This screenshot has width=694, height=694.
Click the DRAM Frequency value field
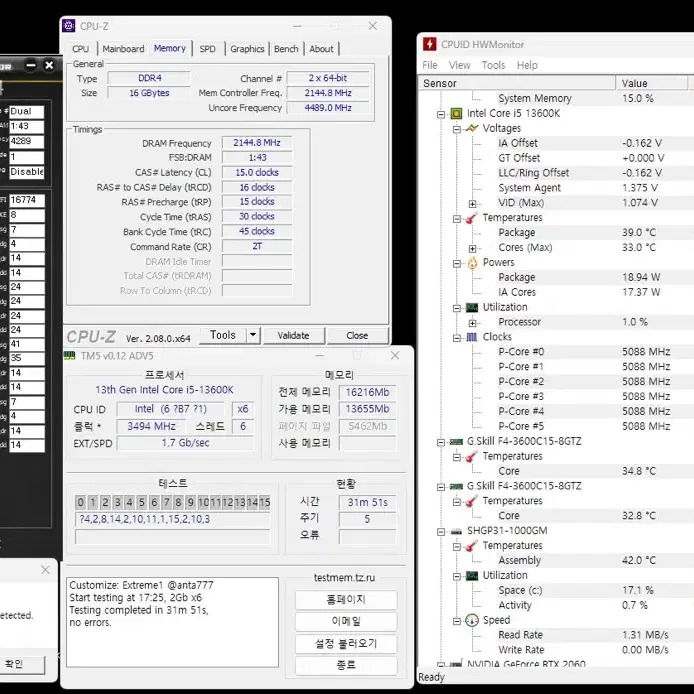point(257,143)
